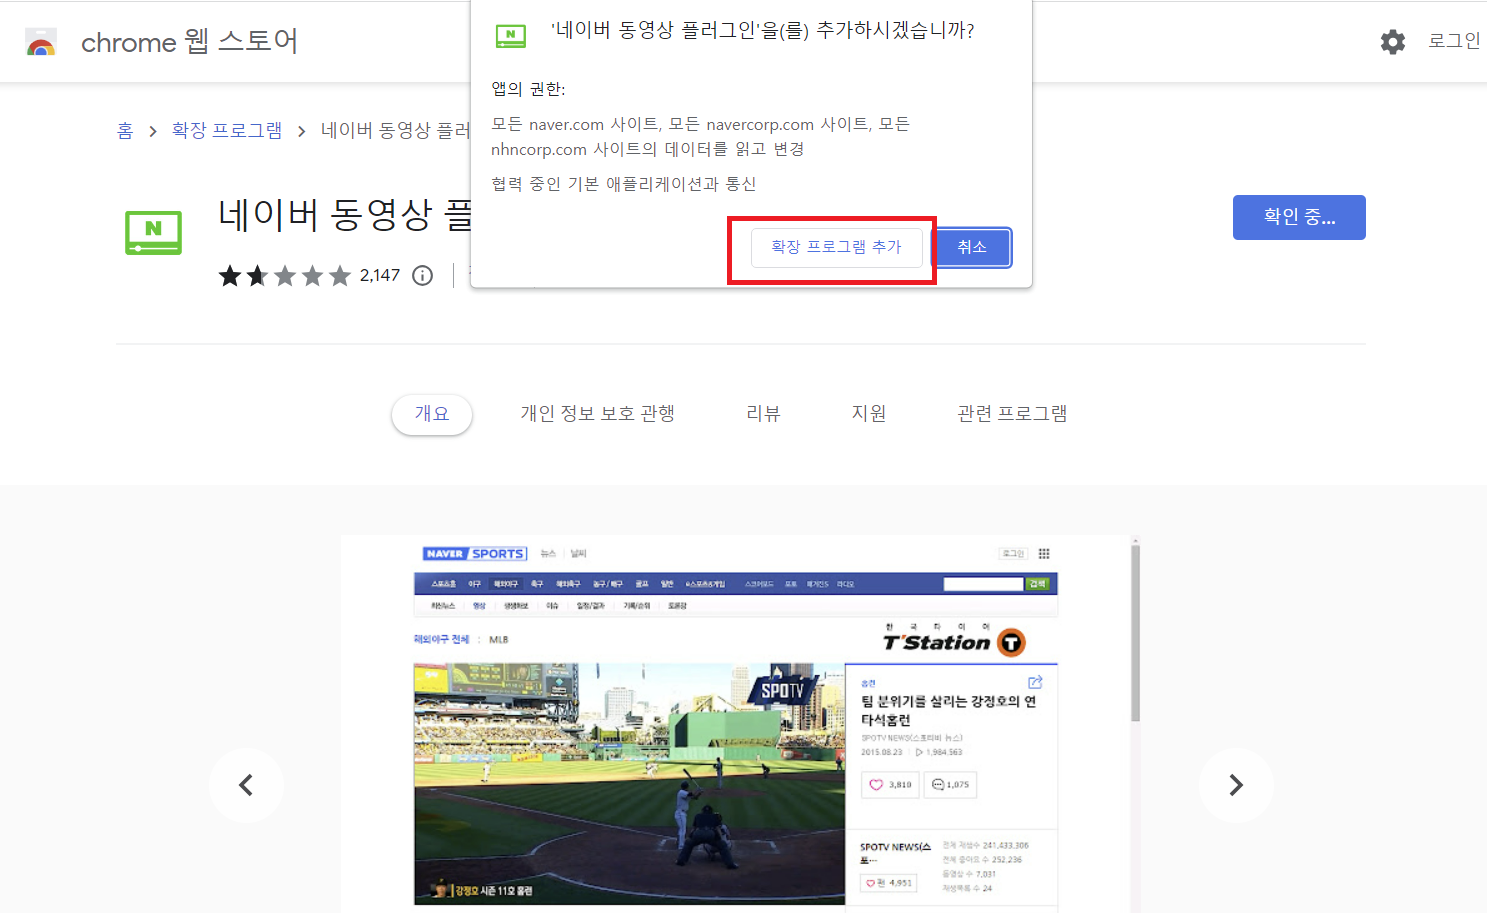Confirm with 확장 프로그램 추가 button
The width and height of the screenshot is (1487, 913).
(836, 247)
